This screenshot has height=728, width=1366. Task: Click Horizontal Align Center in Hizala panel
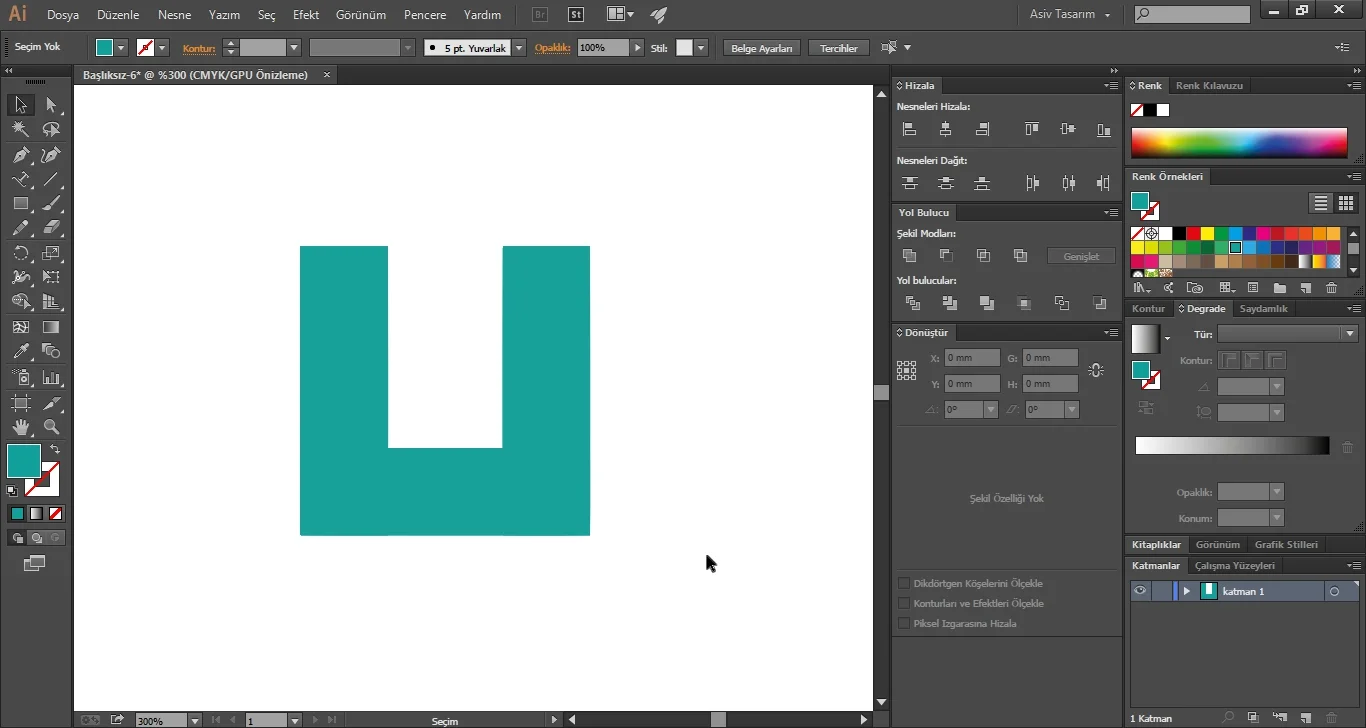click(946, 129)
